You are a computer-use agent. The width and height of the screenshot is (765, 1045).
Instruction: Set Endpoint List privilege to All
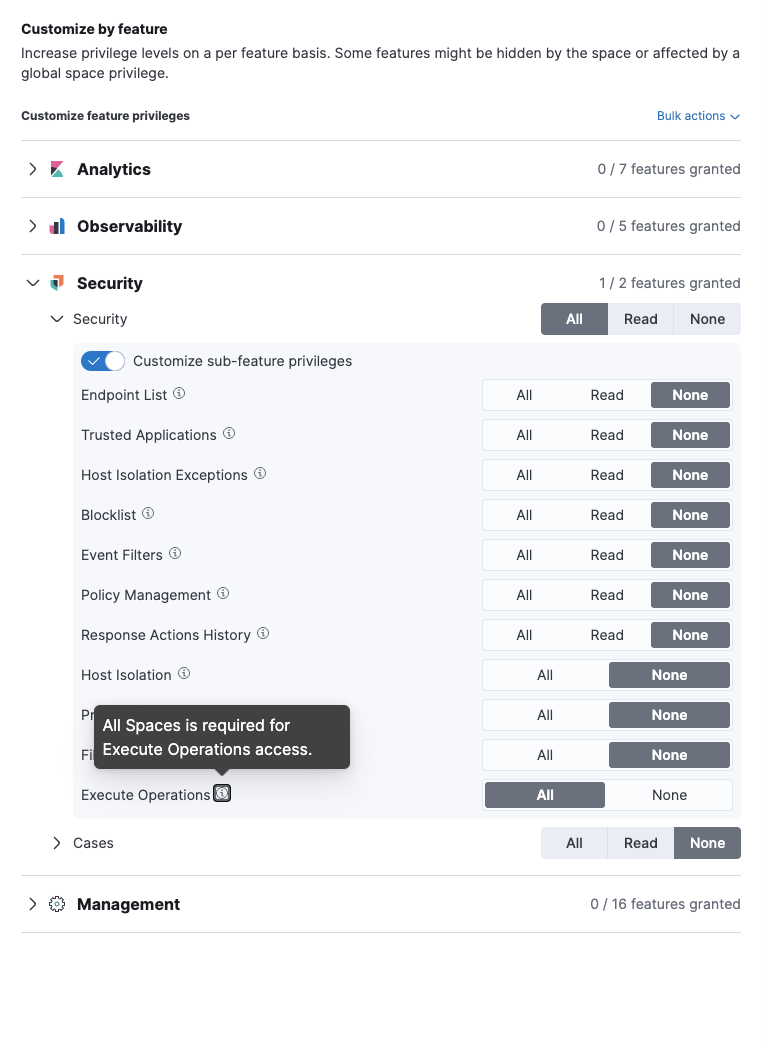(x=524, y=395)
